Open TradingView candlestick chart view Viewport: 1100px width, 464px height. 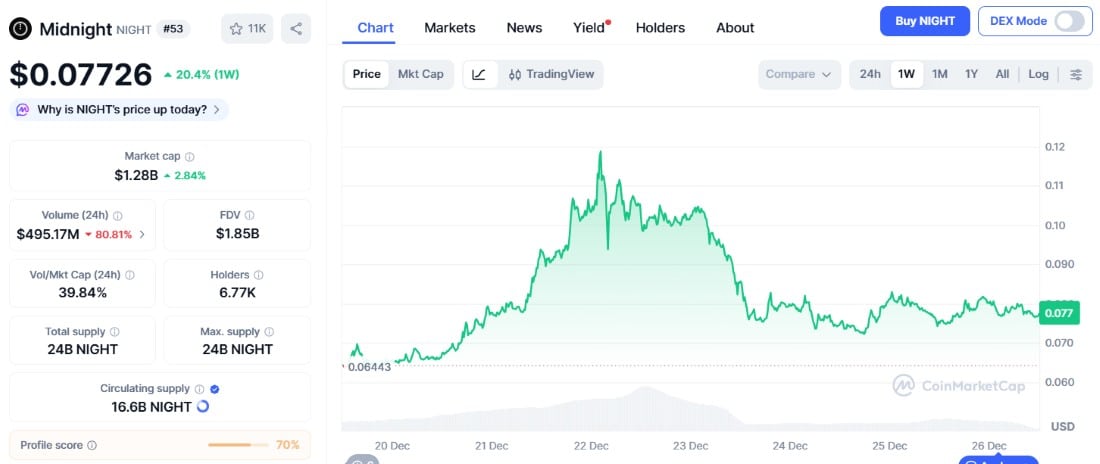click(x=550, y=74)
